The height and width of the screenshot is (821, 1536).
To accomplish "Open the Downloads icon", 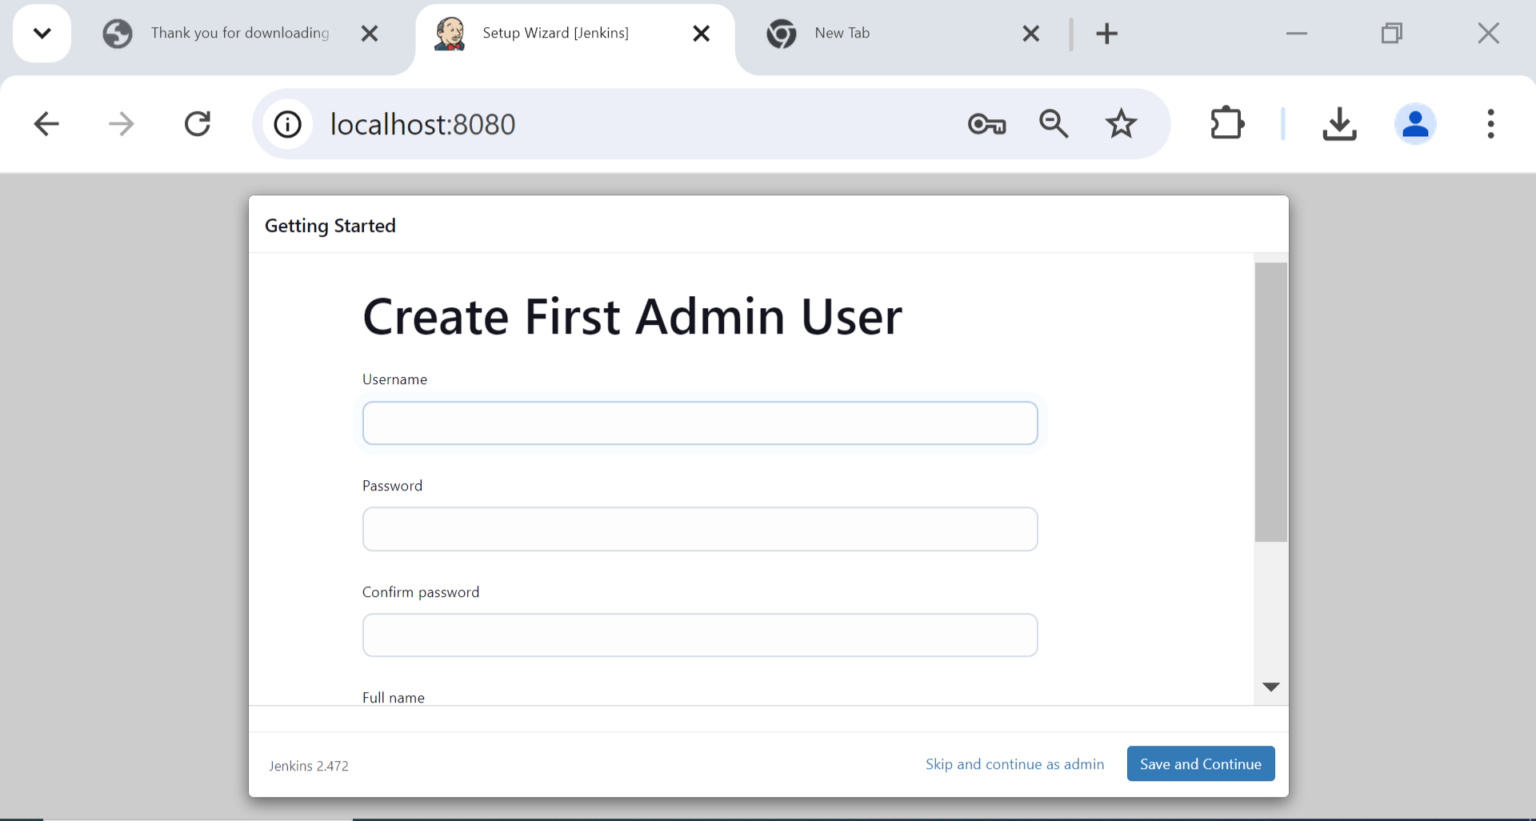I will 1339,124.
